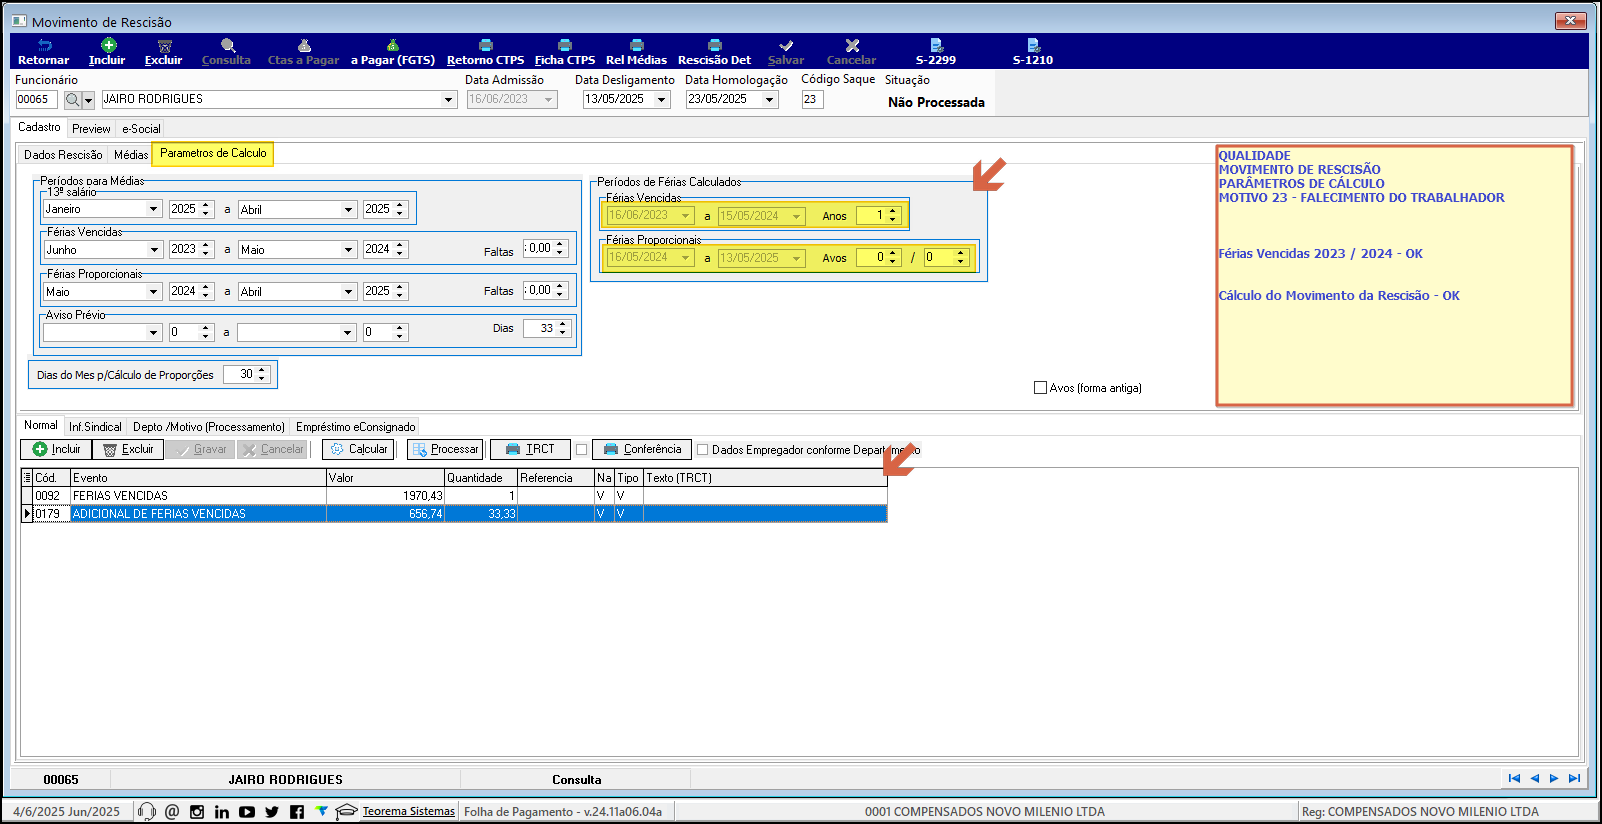Screen dimensions: 1602x824
Task: Click Excluir button in events panel
Action: 128,450
